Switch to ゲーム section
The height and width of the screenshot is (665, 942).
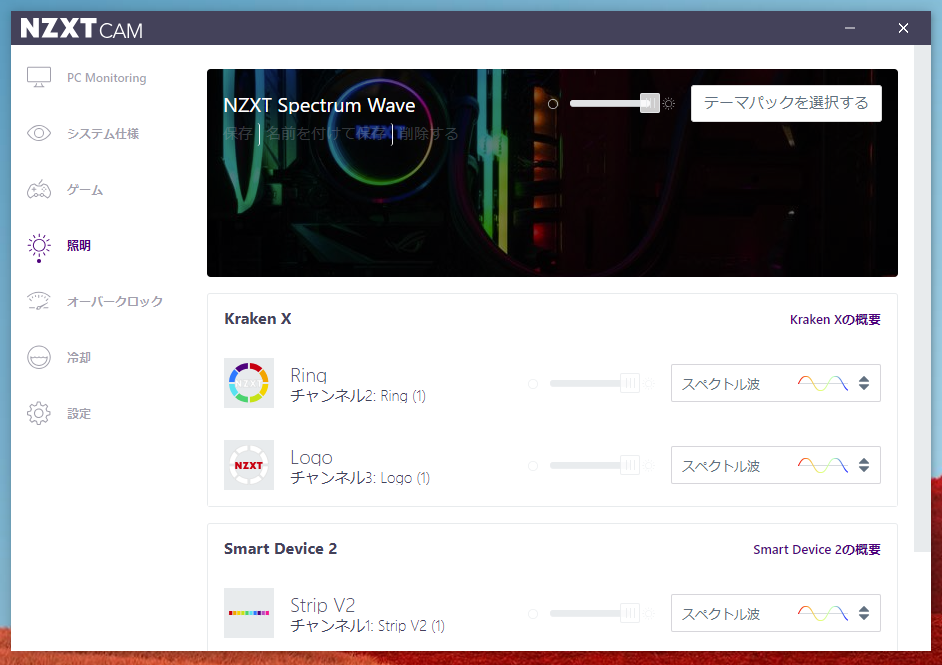[85, 190]
